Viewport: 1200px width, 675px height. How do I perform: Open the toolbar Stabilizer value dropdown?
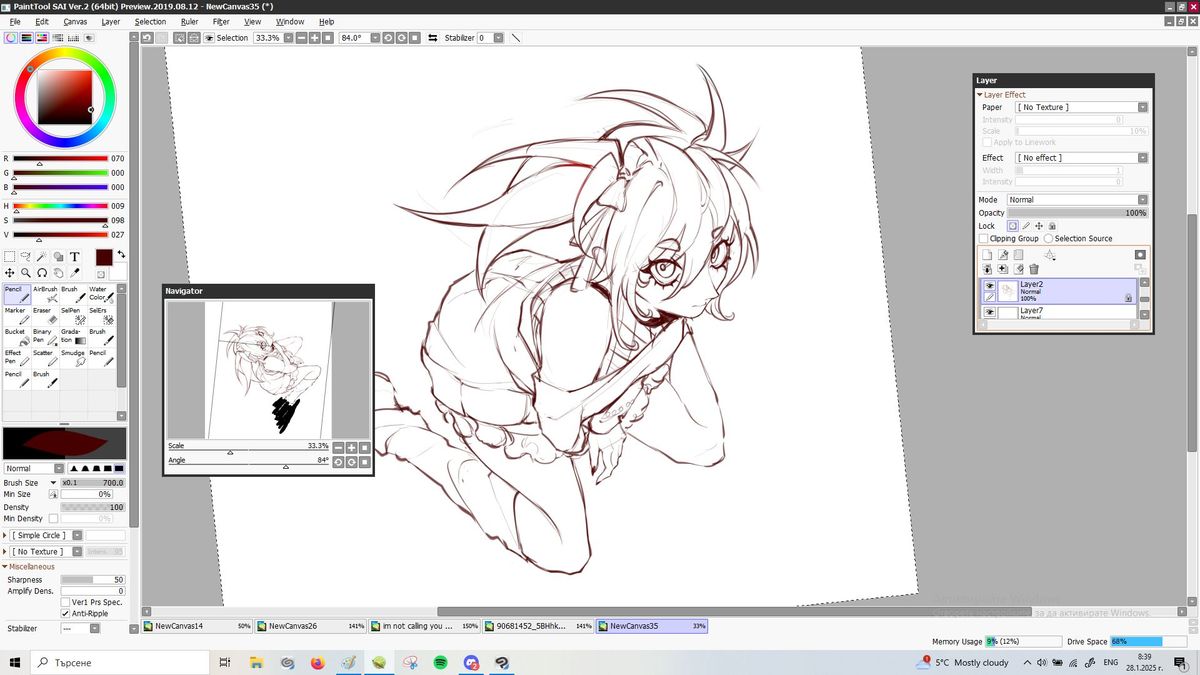tap(498, 38)
